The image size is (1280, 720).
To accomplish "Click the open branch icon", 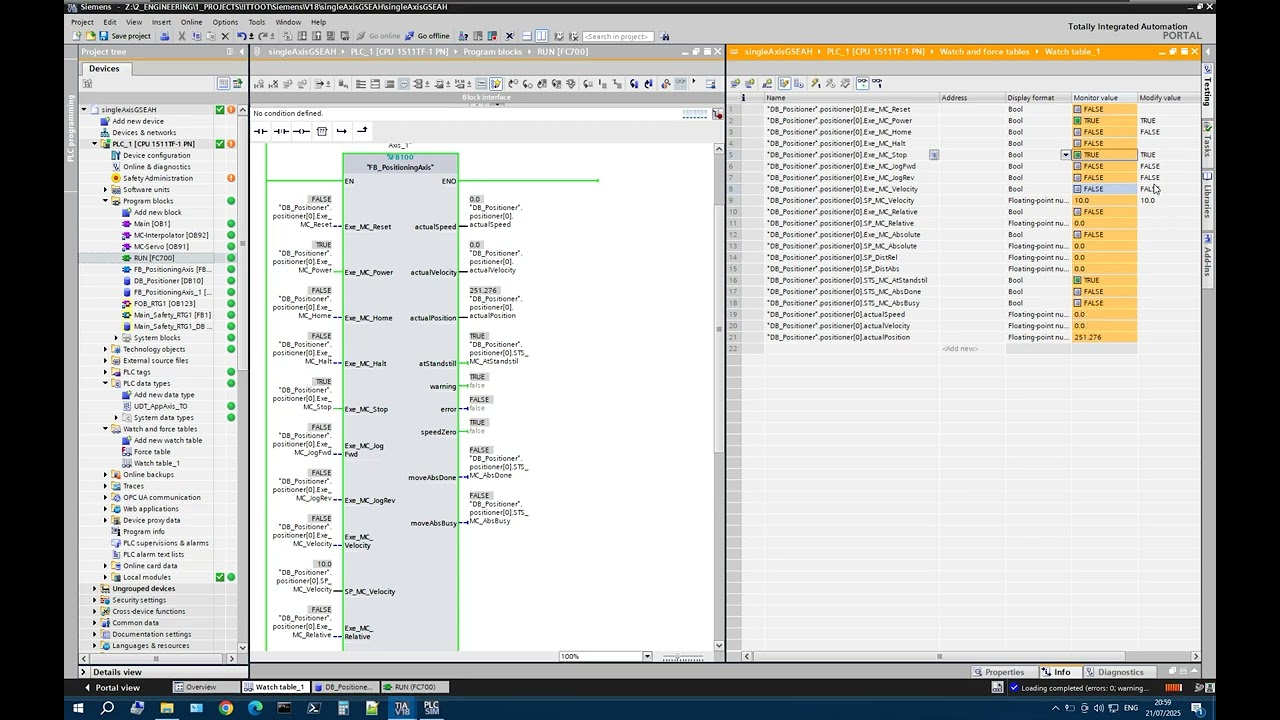I will 342,131.
